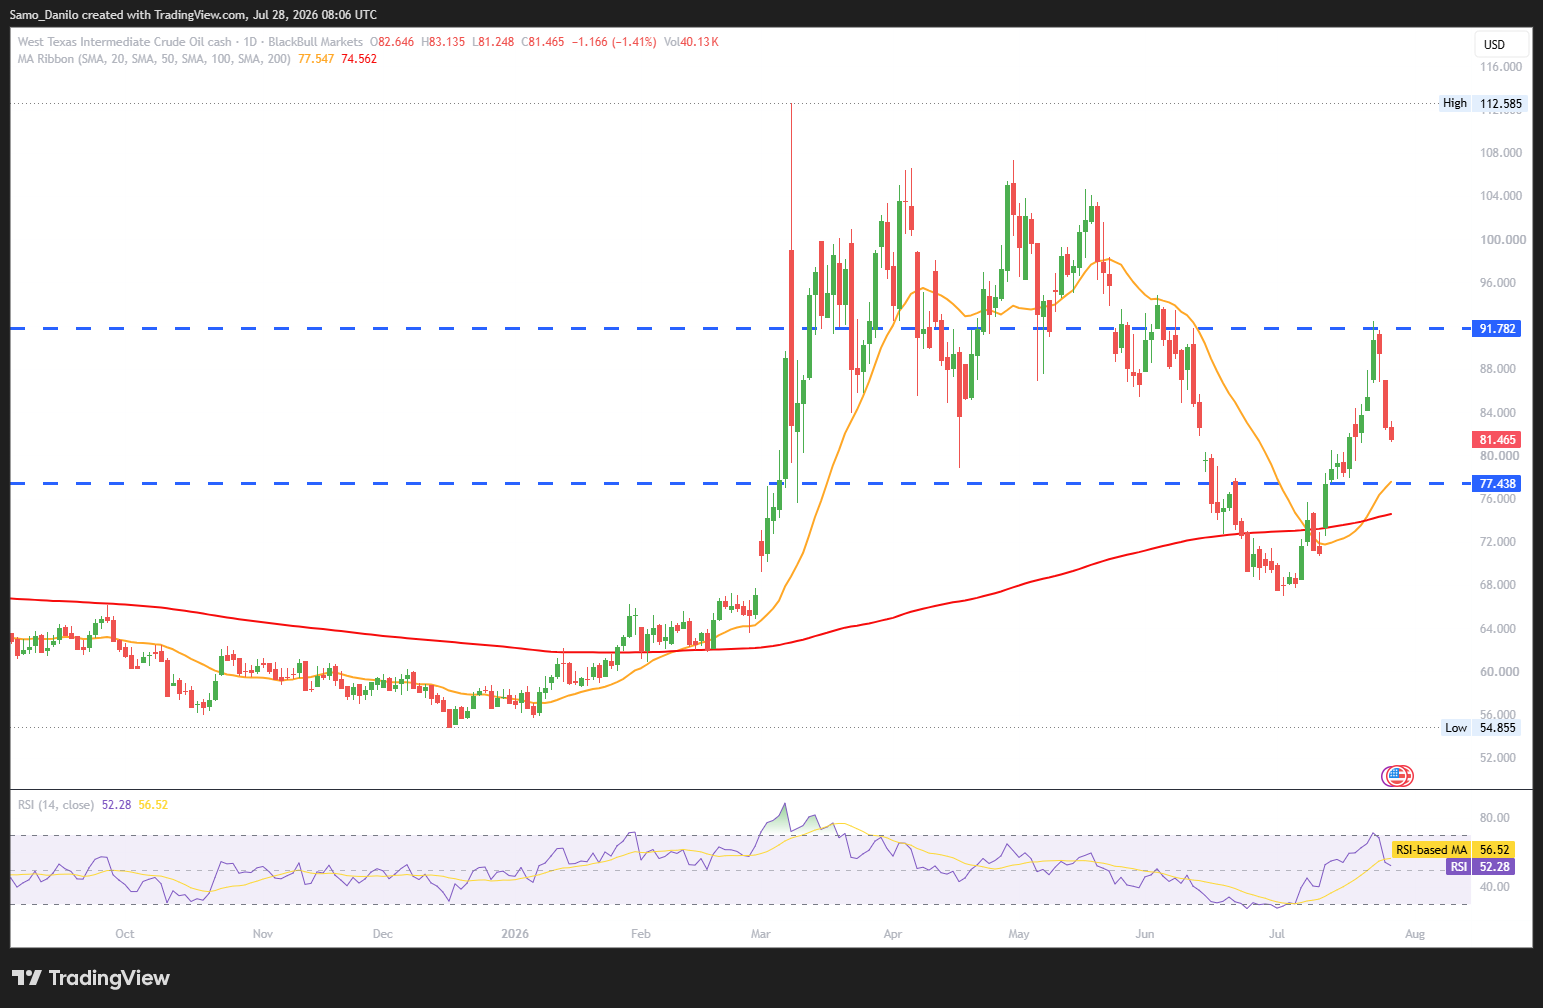The image size is (1543, 1008).
Task: Select the West Texas Intermediate Crude Oil title
Action: pos(125,42)
